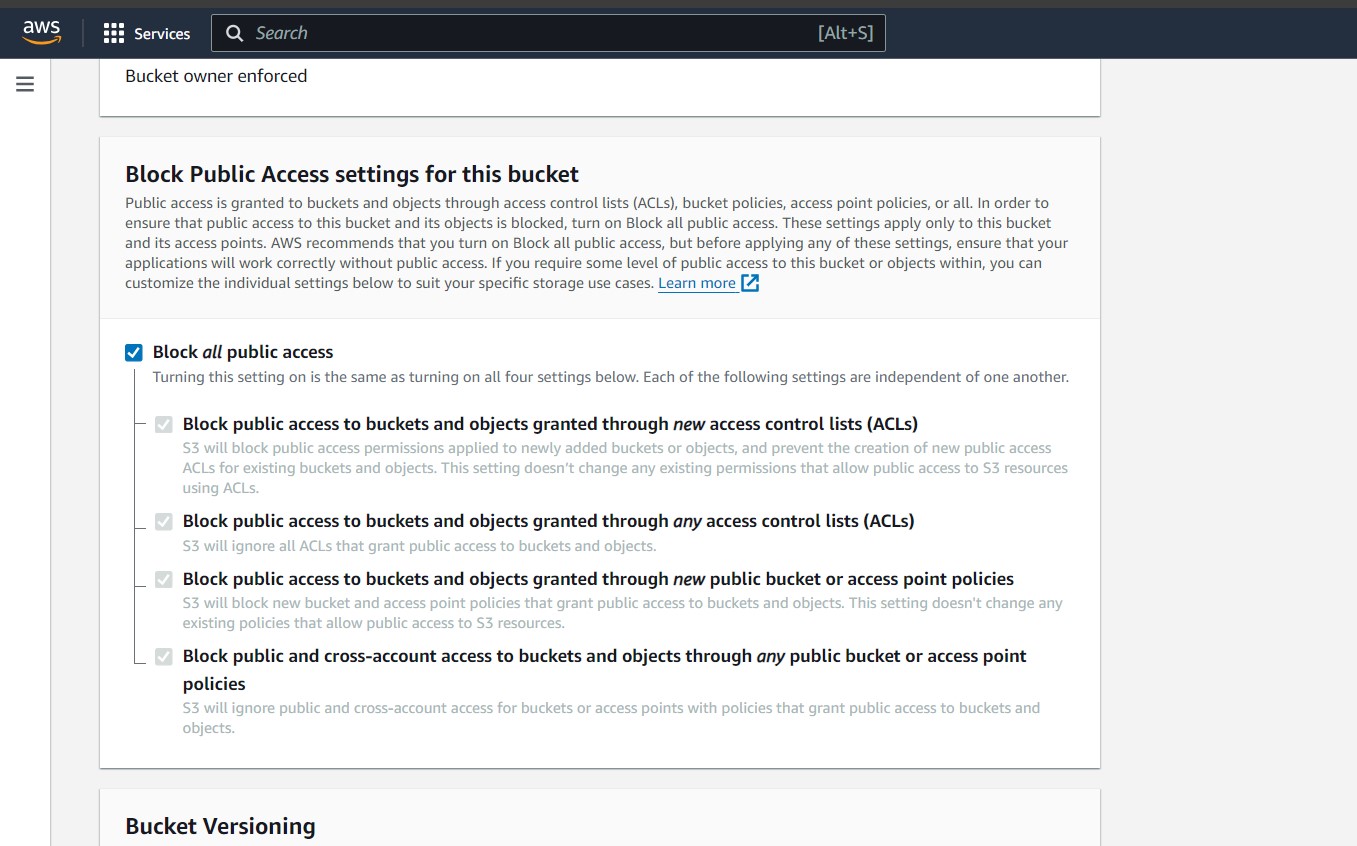1357x846 pixels.
Task: Click 'Bucket owner enforced' text
Action: [x=216, y=76]
